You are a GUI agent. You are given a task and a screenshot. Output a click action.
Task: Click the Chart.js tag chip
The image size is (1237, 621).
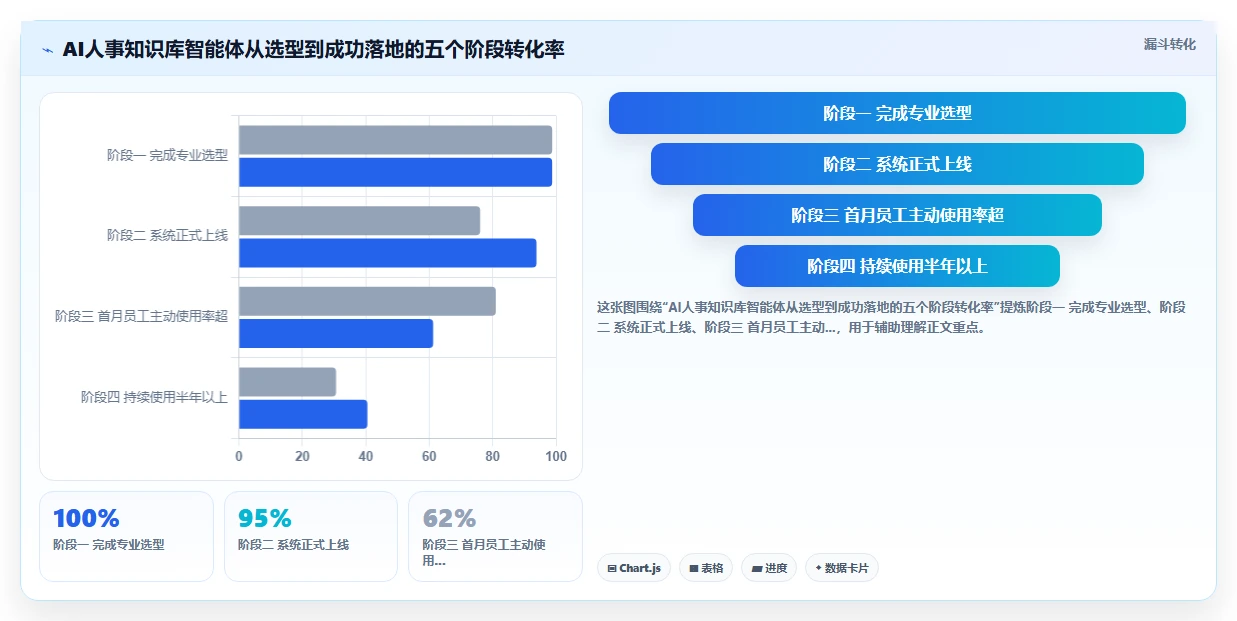click(x=634, y=568)
